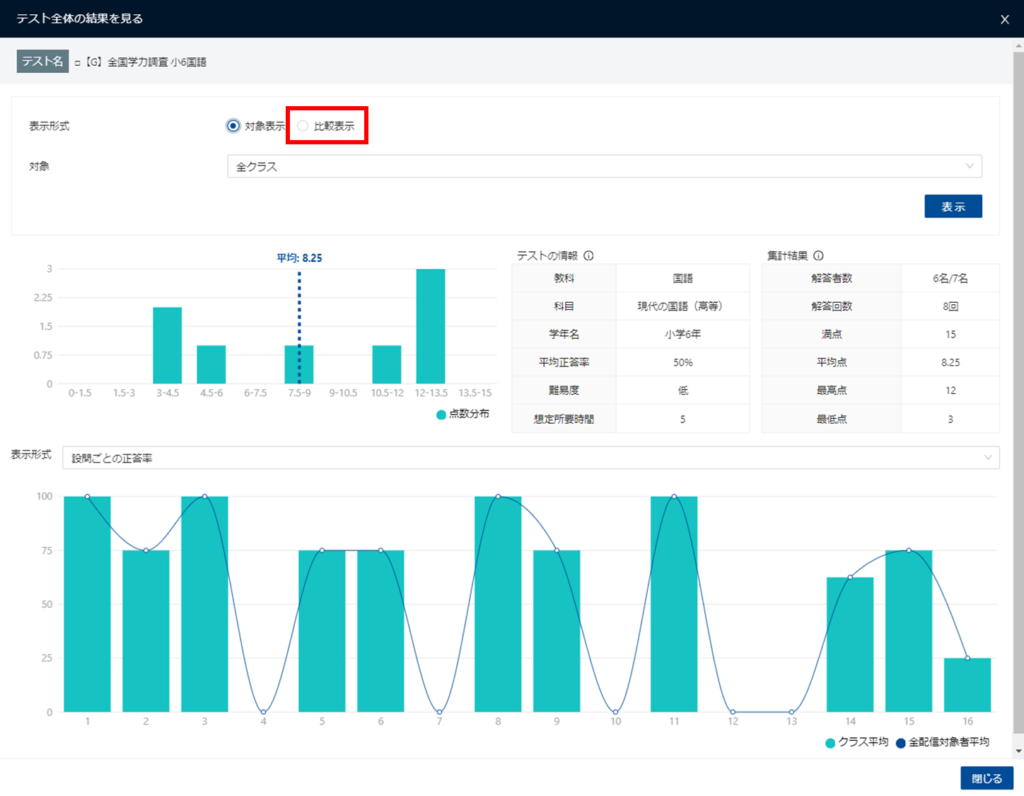1024x796 pixels.
Task: Click the bar for question 16 in 正答率 chart
Action: 967,685
